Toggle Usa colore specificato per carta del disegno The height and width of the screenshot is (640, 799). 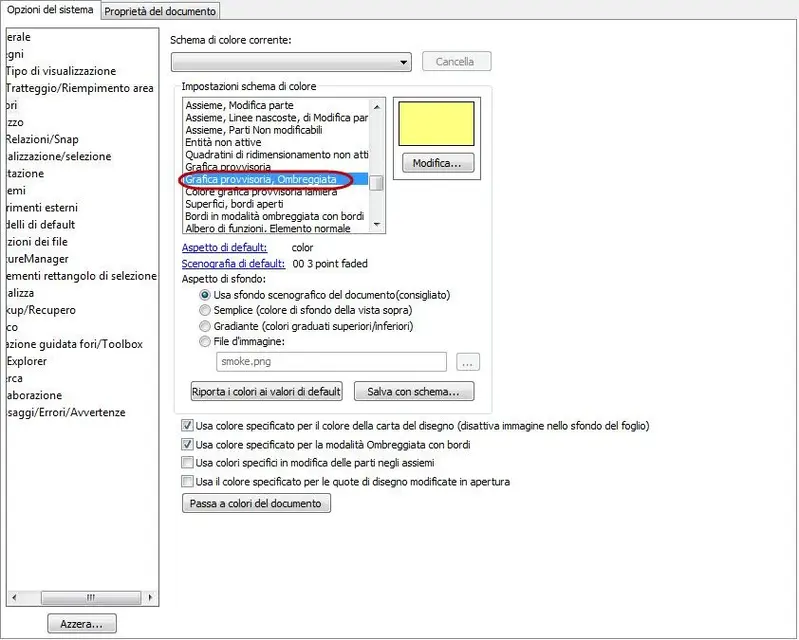tap(188, 425)
